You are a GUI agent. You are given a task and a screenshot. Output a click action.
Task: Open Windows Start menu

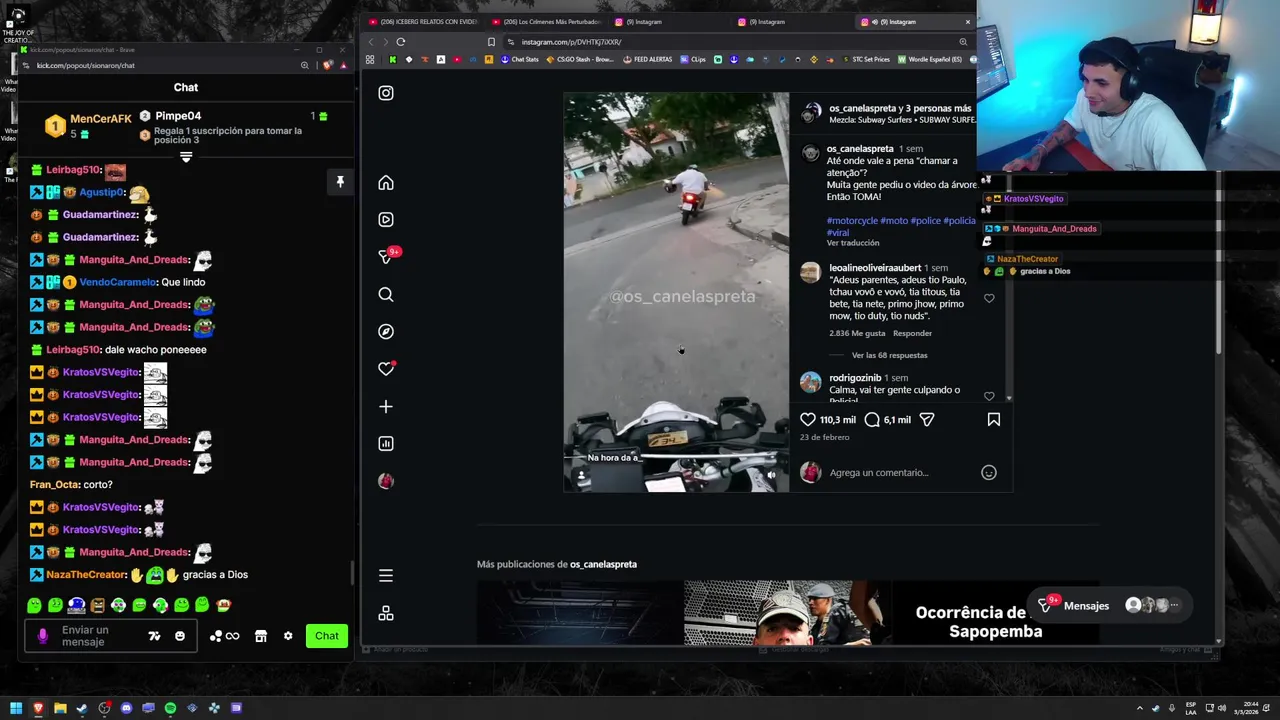tap(16, 708)
